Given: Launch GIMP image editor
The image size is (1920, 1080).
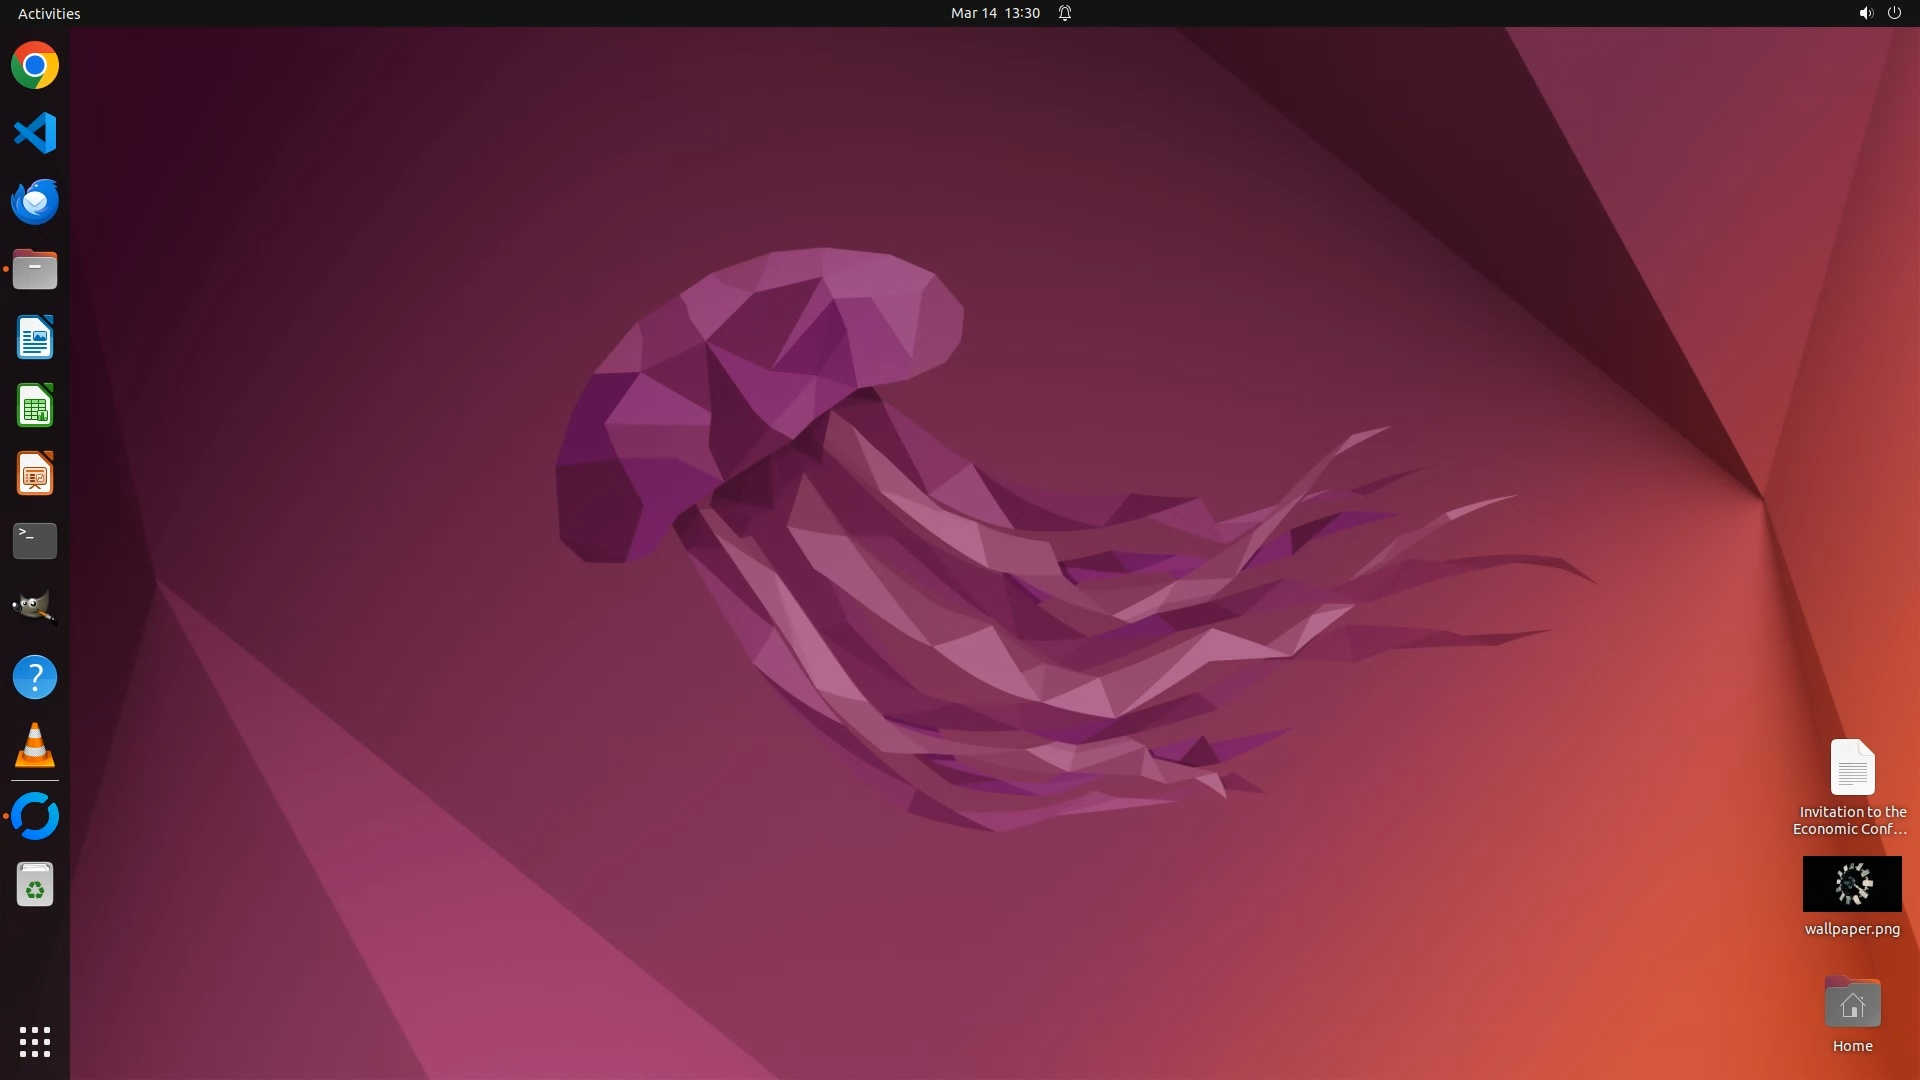Looking at the screenshot, I should pyautogui.click(x=35, y=608).
